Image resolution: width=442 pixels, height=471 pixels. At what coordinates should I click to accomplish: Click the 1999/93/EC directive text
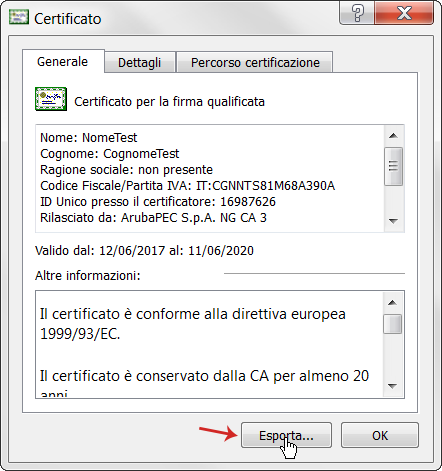(80, 334)
